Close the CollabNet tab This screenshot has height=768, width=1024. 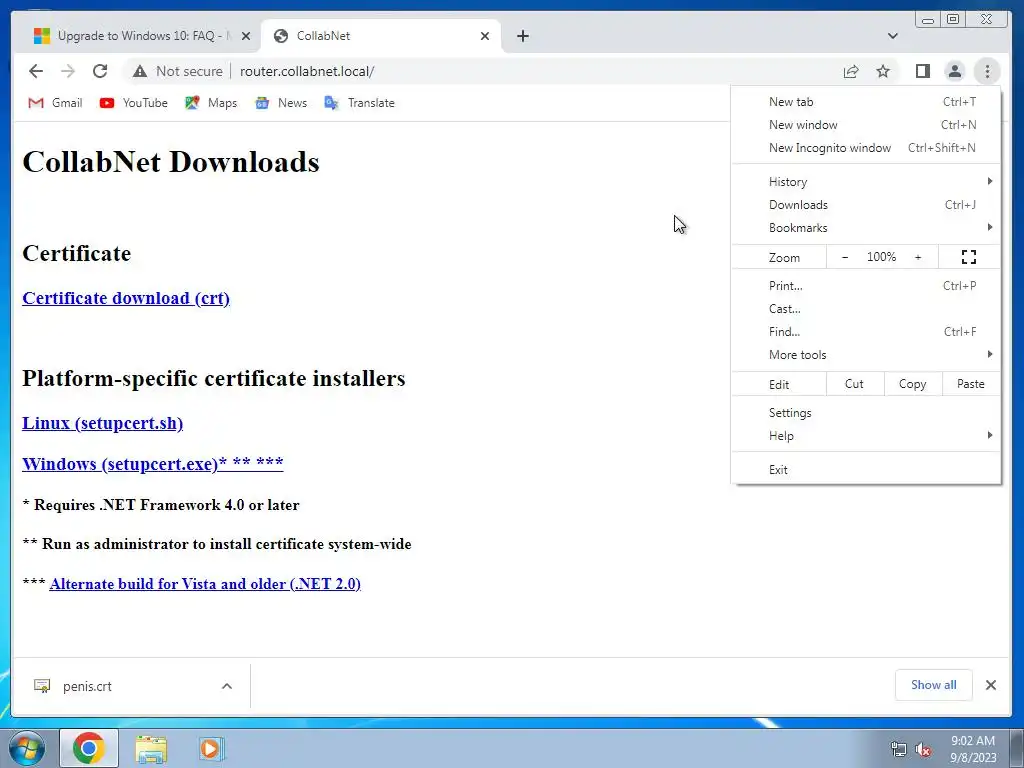coord(485,36)
